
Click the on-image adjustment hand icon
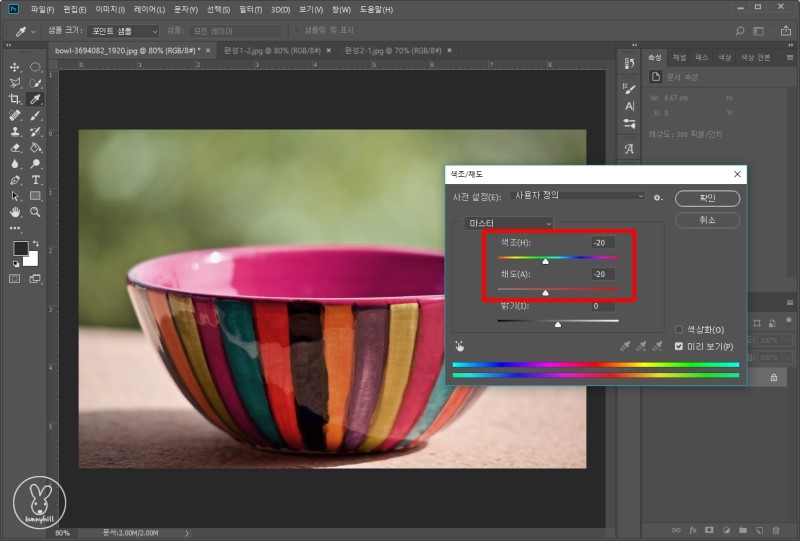click(460, 345)
